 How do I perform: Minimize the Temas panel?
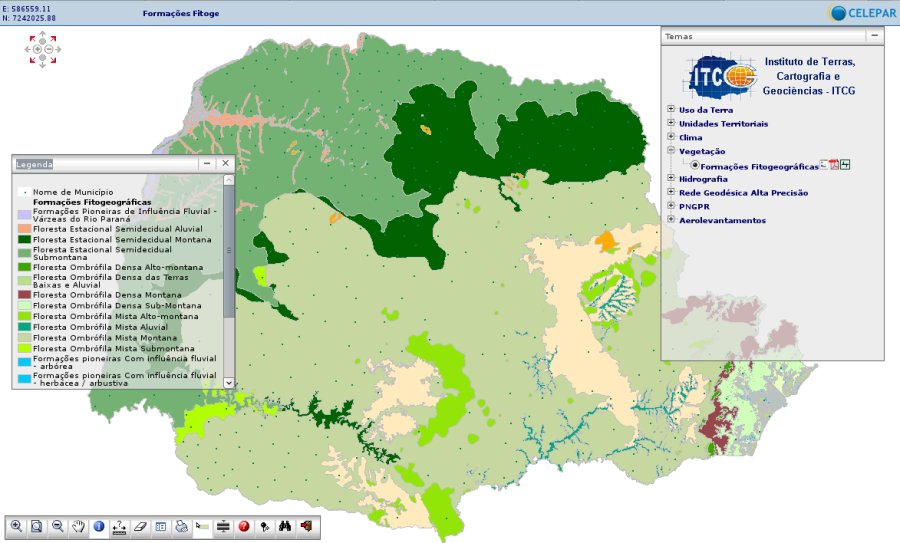[x=874, y=36]
